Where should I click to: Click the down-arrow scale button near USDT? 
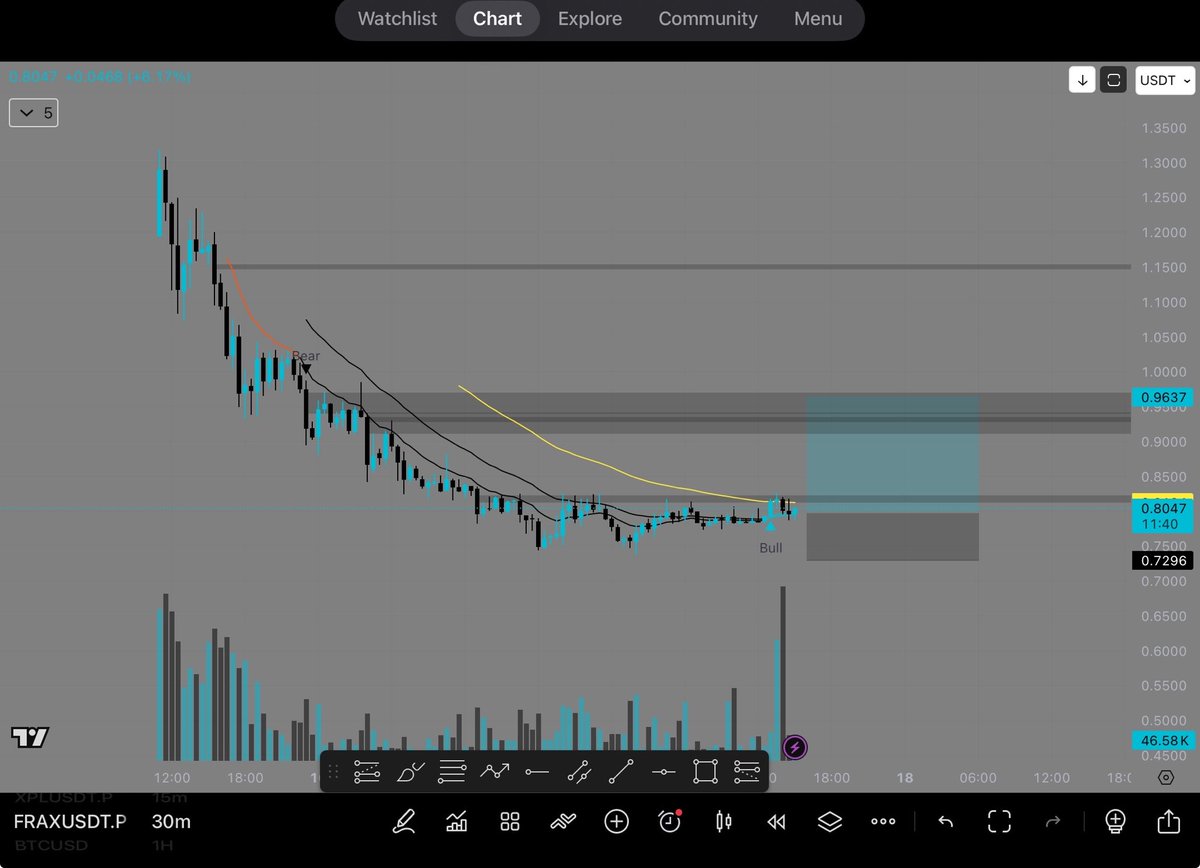point(1081,80)
